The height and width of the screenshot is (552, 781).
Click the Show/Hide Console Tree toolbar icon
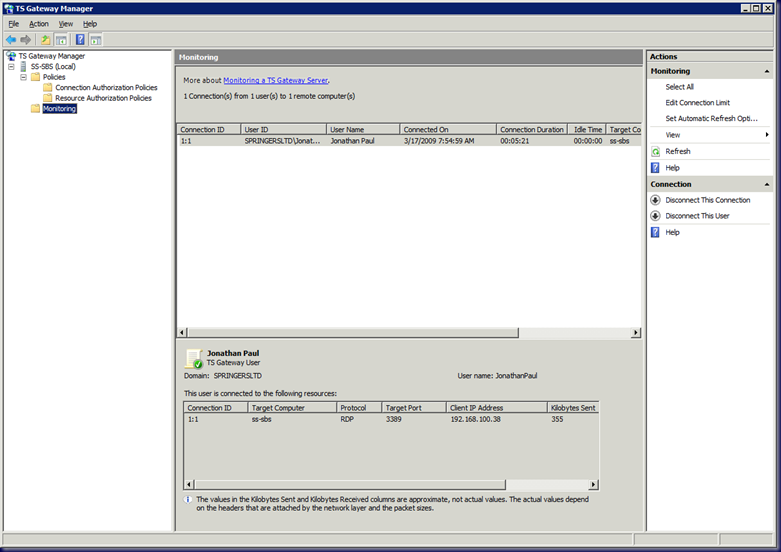(61, 39)
